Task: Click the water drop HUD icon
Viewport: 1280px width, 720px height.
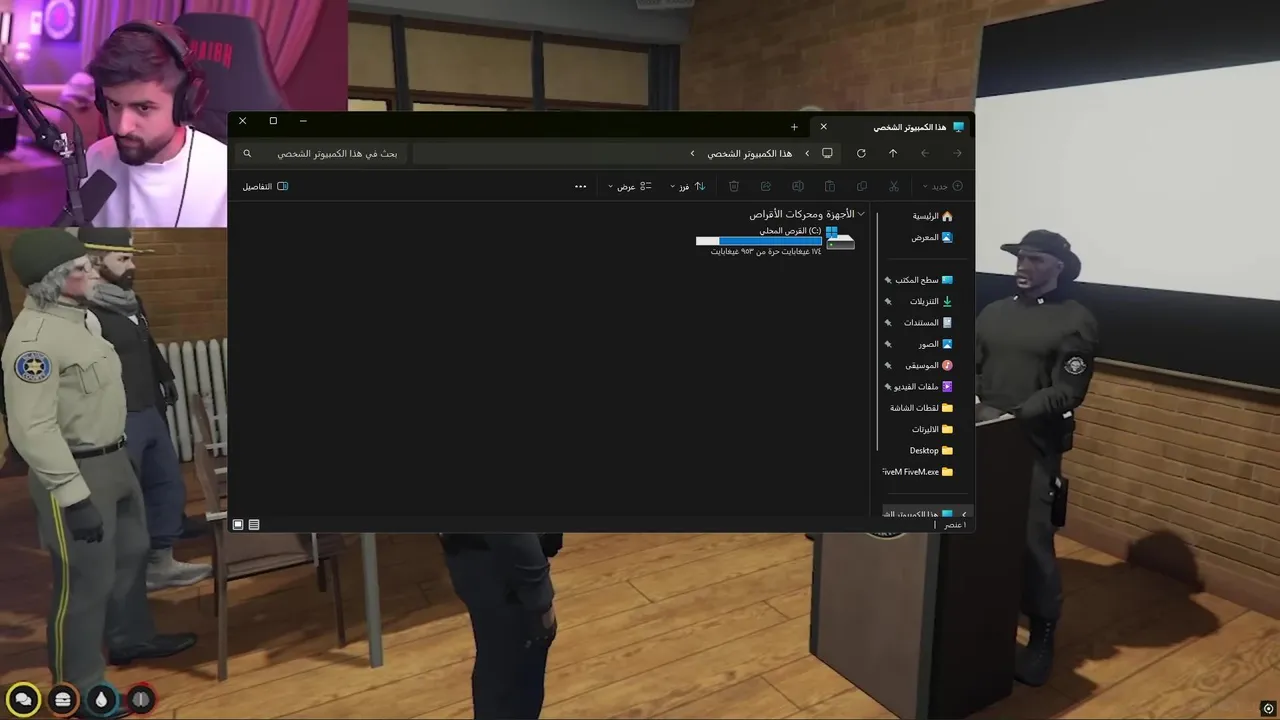Action: (101, 700)
